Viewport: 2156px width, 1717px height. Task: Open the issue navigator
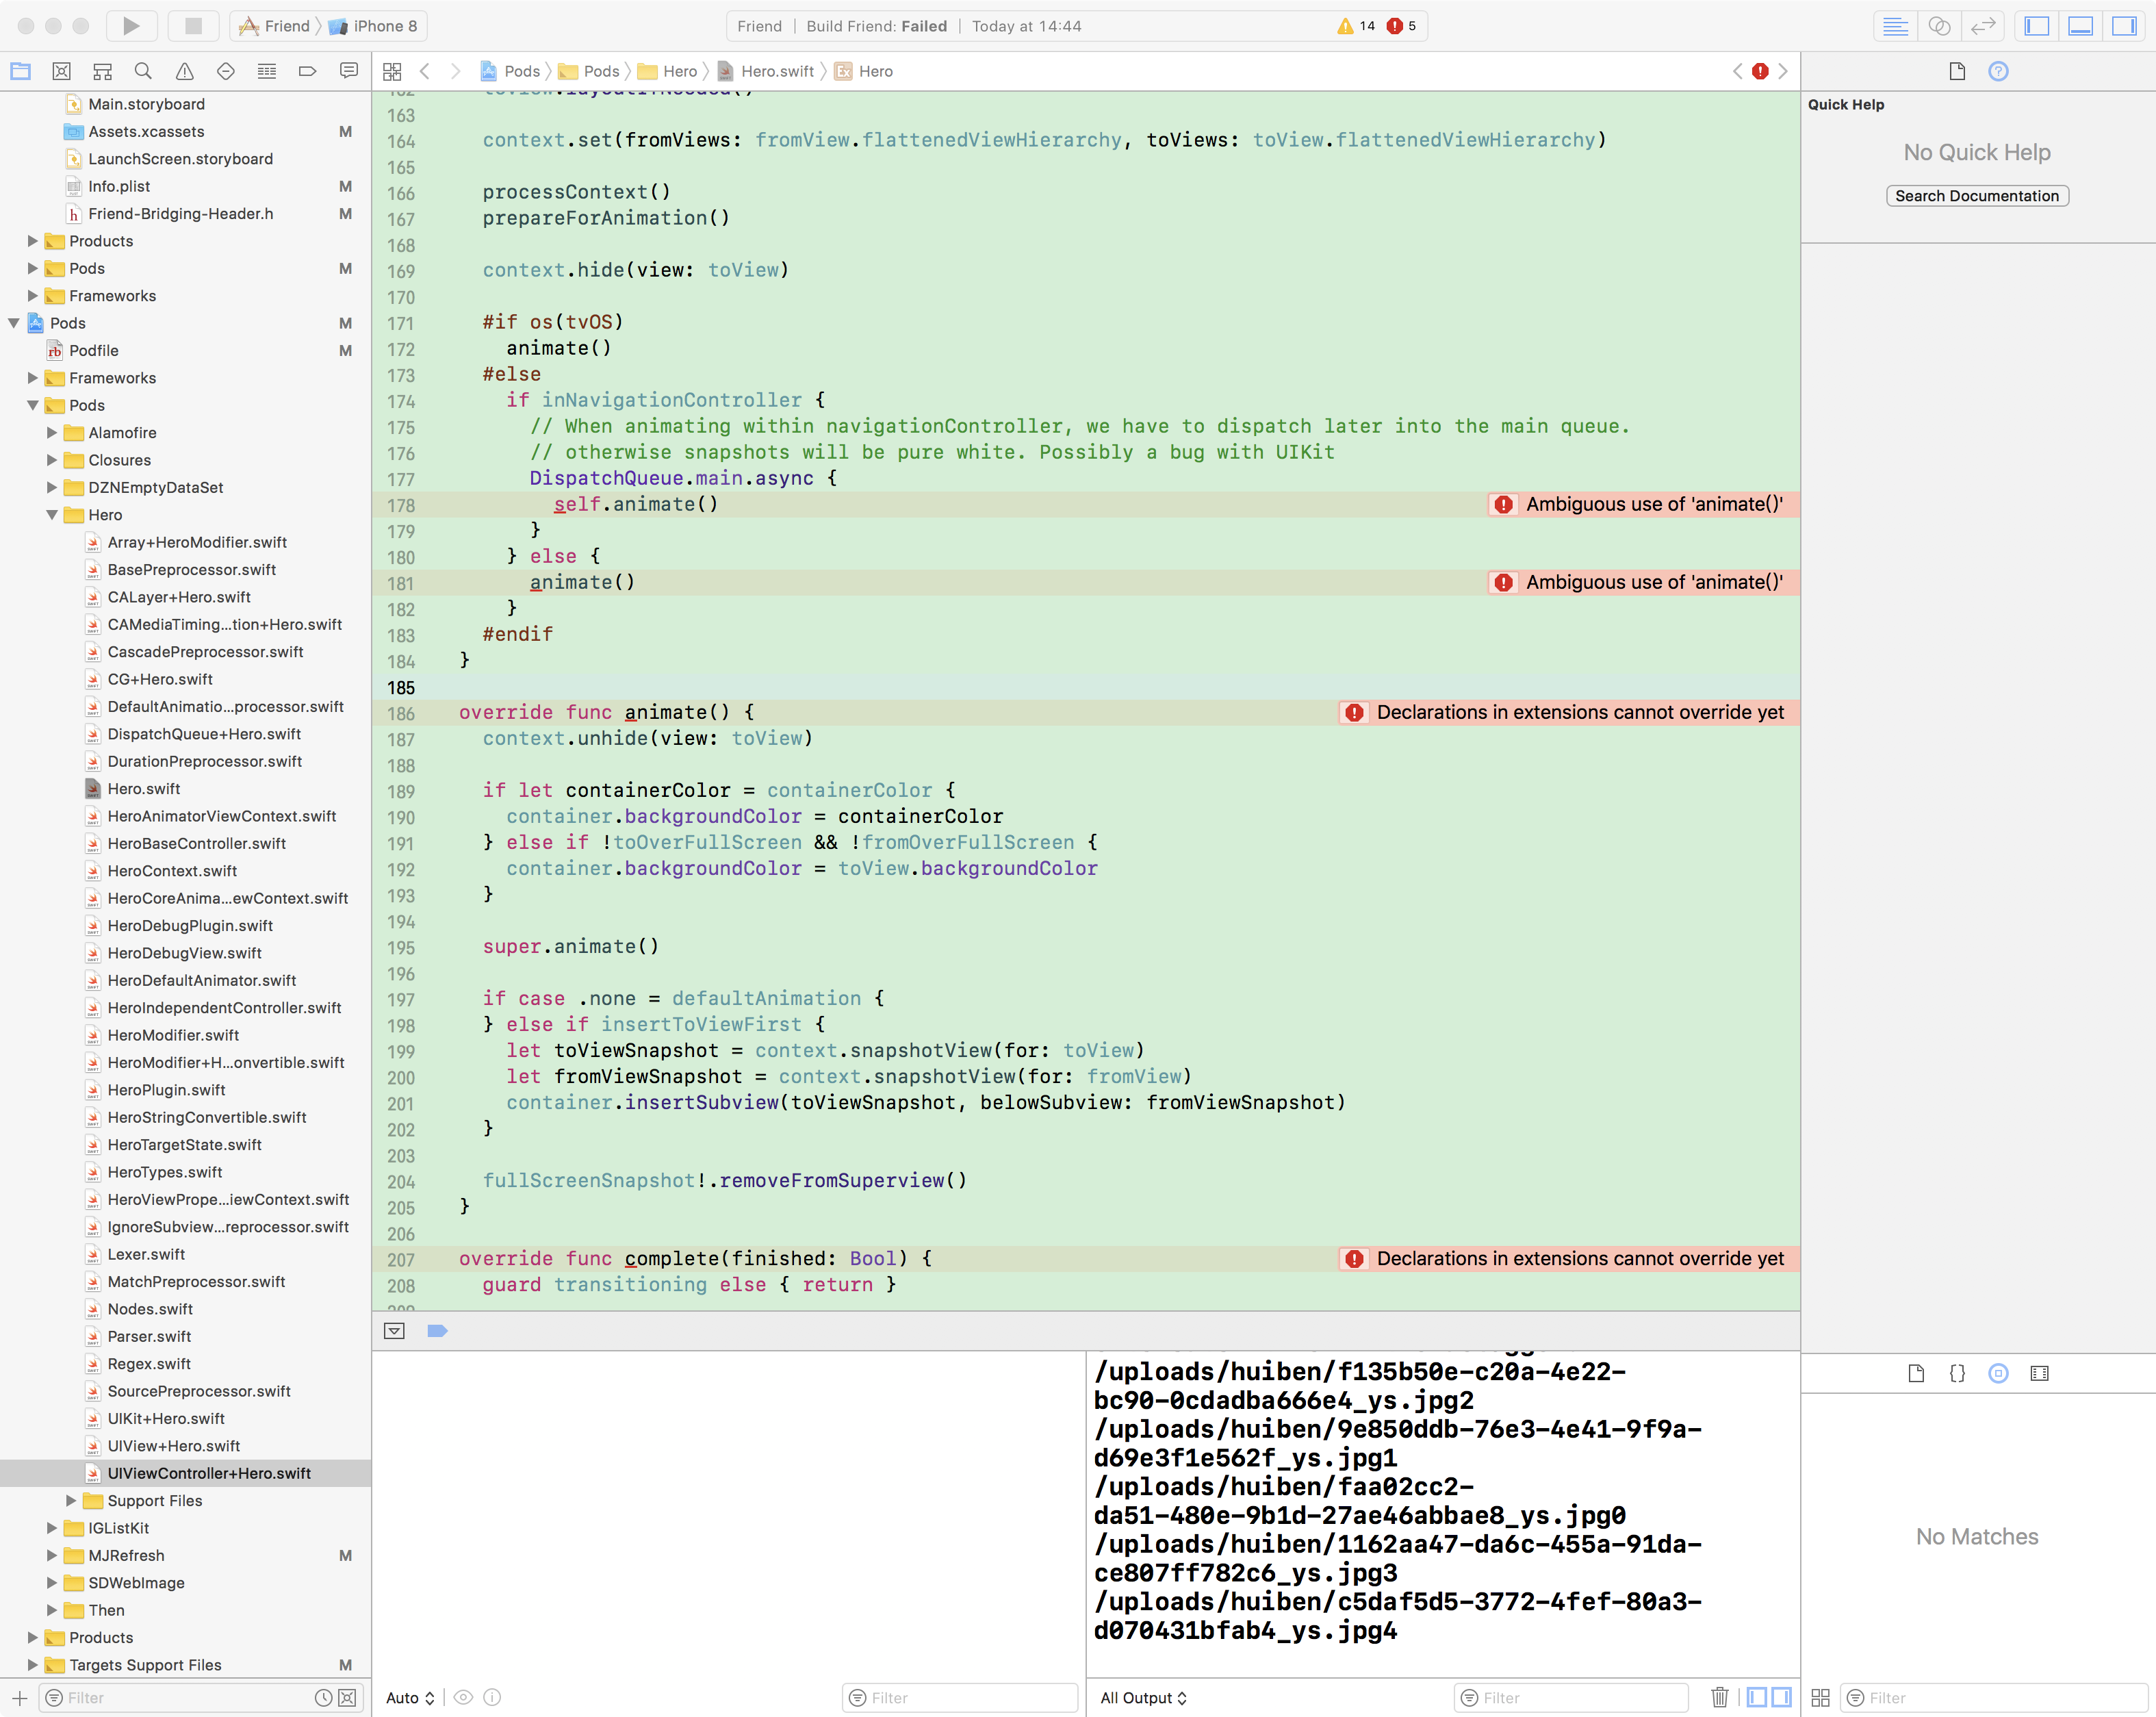click(x=185, y=71)
